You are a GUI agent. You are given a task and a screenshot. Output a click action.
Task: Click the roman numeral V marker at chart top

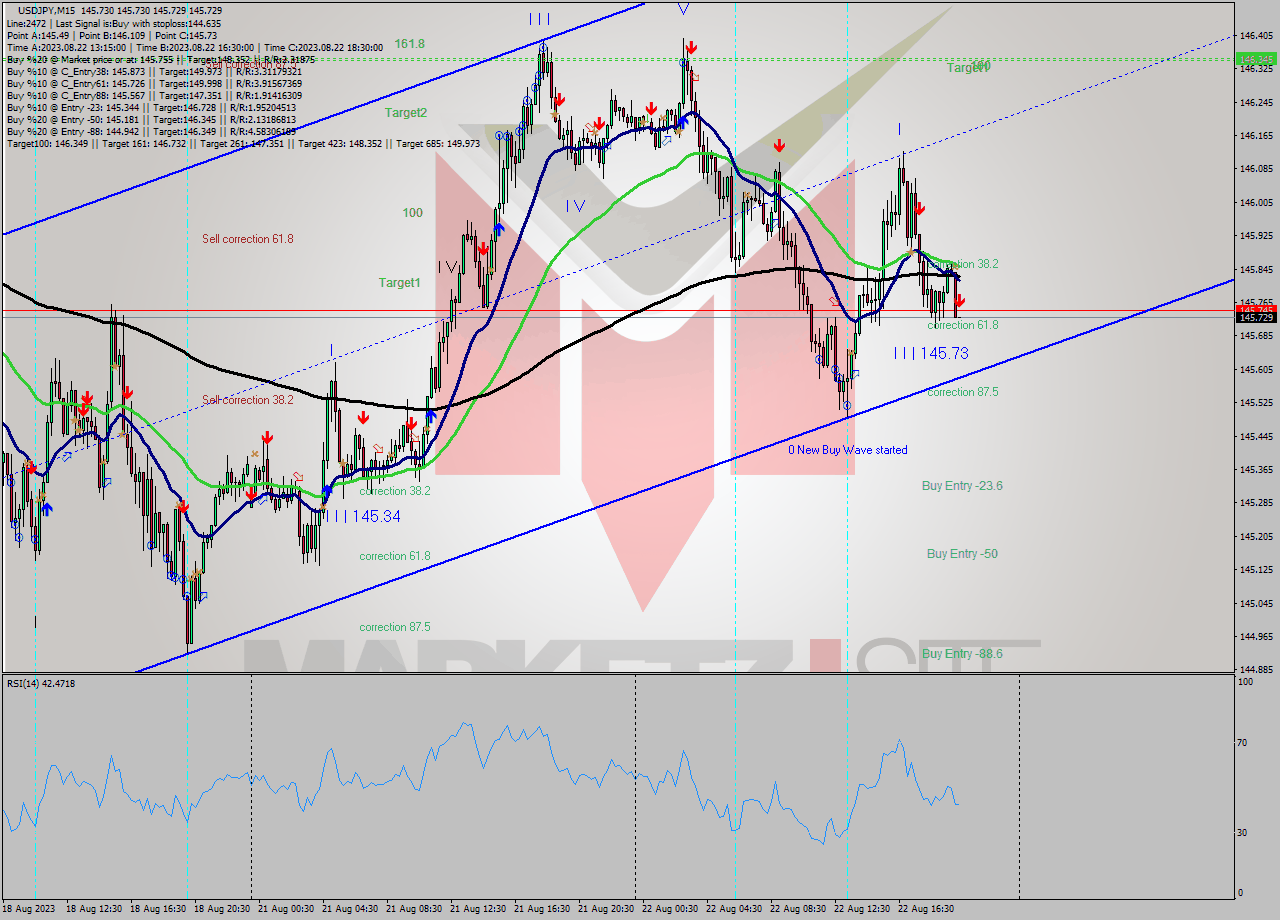(x=684, y=8)
